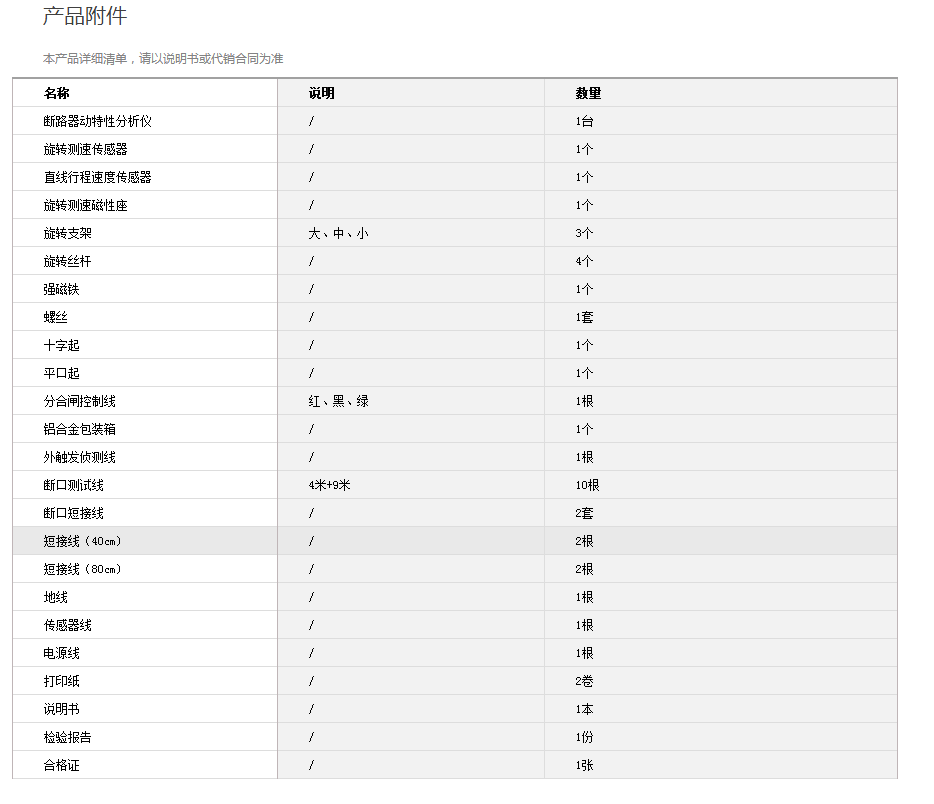The height and width of the screenshot is (804, 934).
Task: Click the 数量 column header
Action: 588,93
